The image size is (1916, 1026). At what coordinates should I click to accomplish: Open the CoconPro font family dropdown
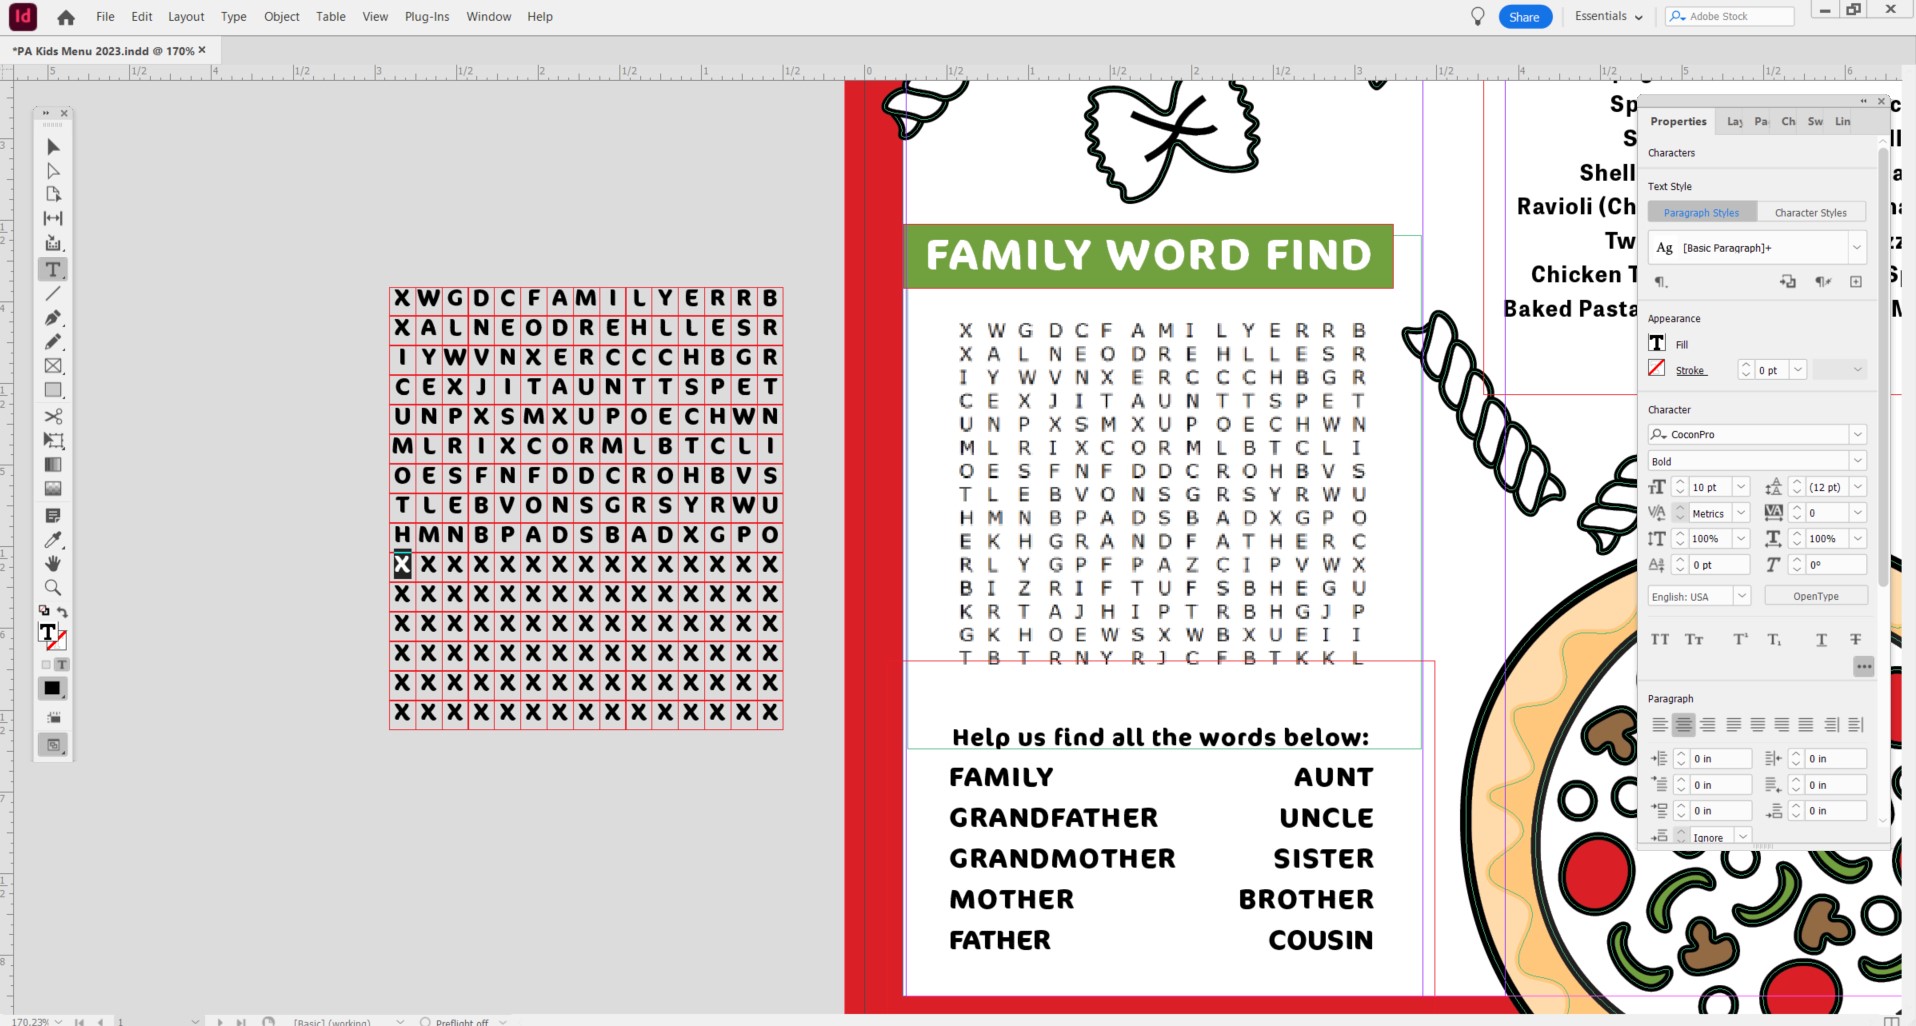click(1857, 435)
